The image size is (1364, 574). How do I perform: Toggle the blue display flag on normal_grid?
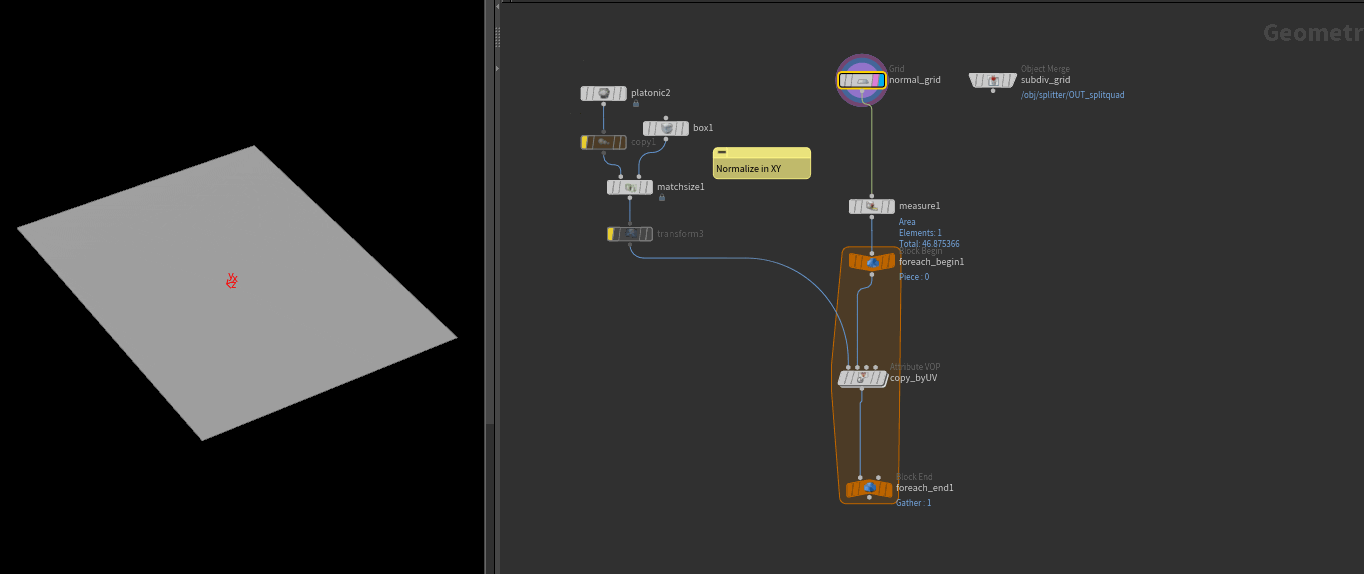880,80
